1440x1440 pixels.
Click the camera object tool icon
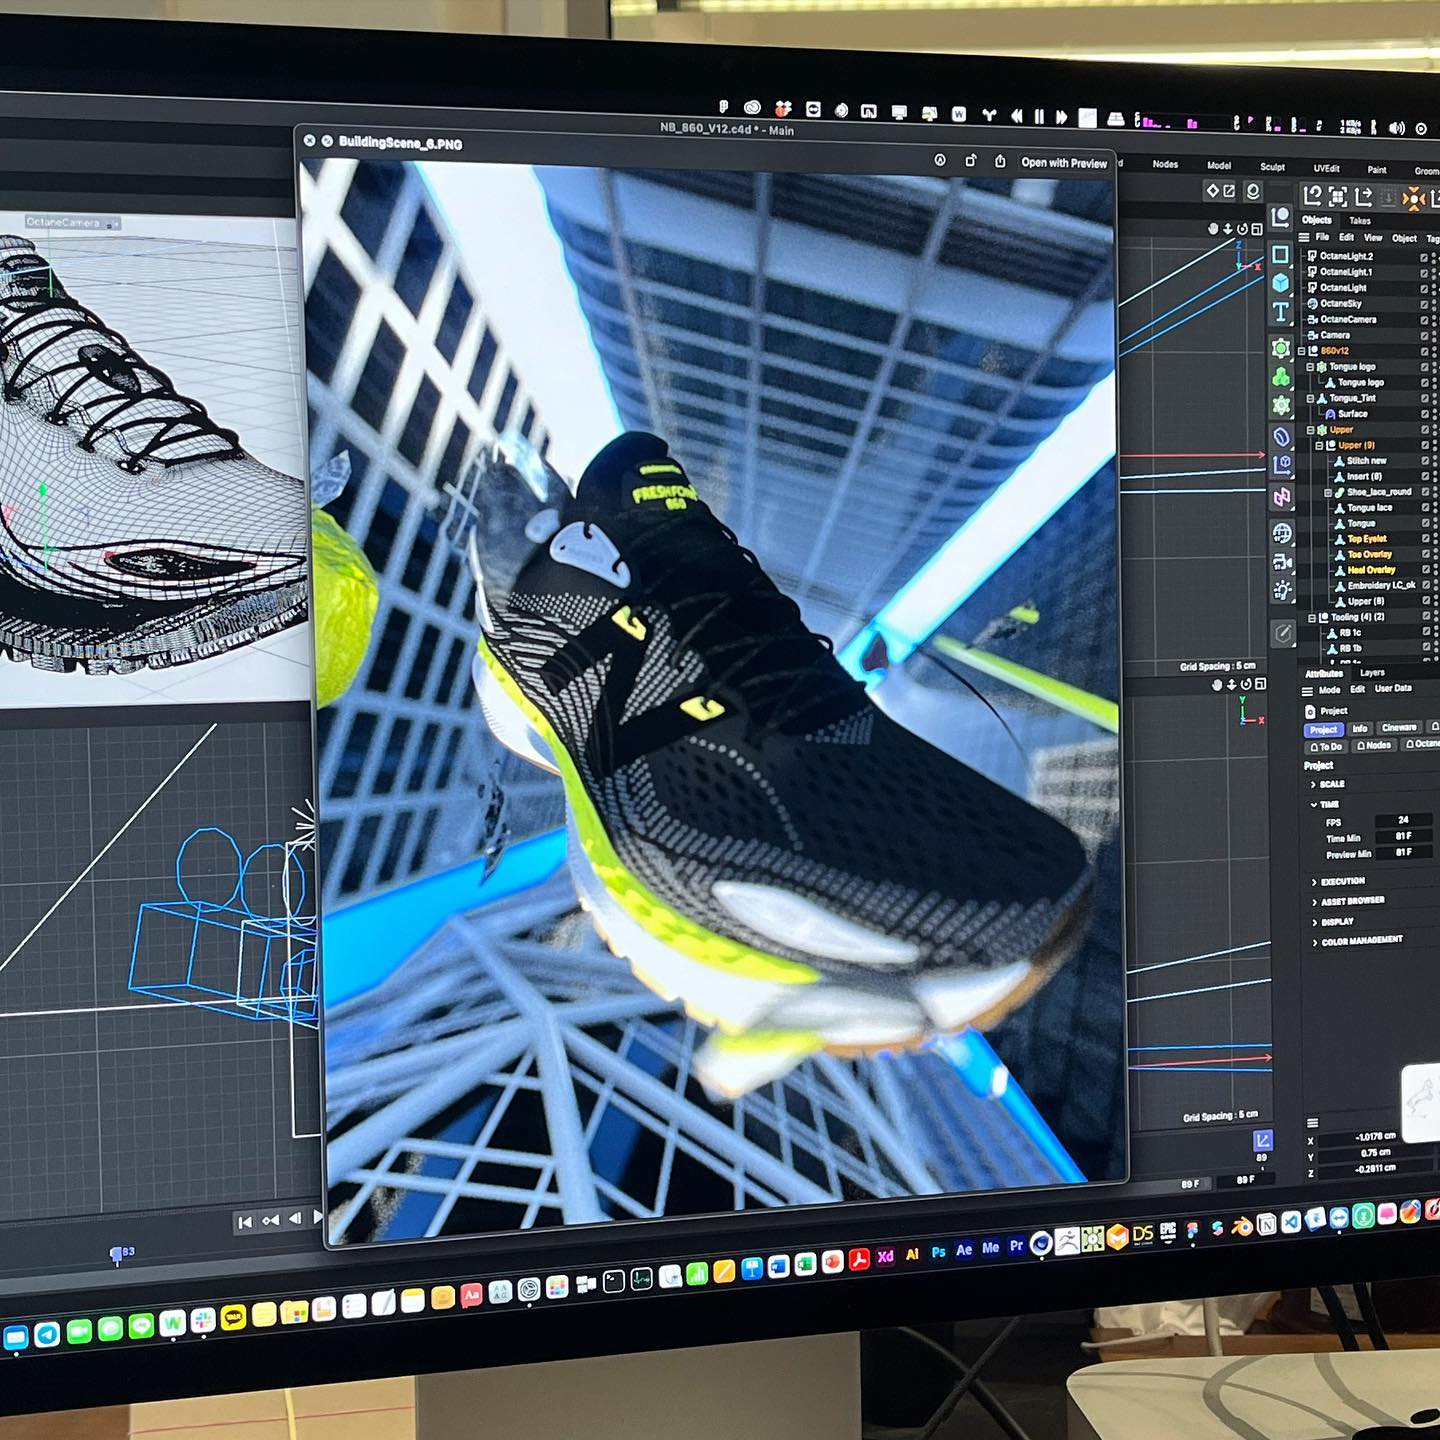point(1283,562)
